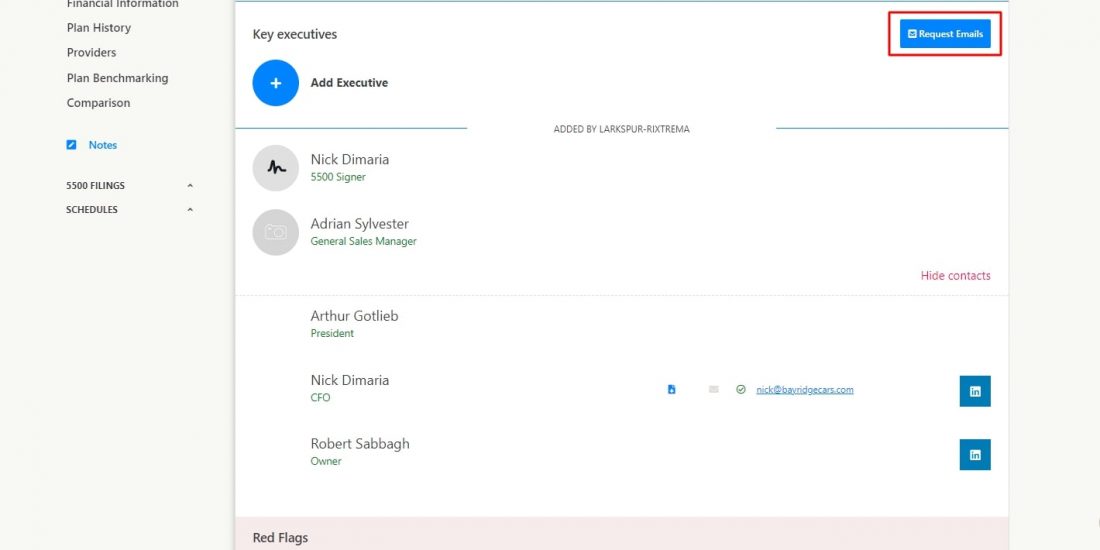
Task: Select Plan Benchmarking in sidebar
Action: point(117,78)
